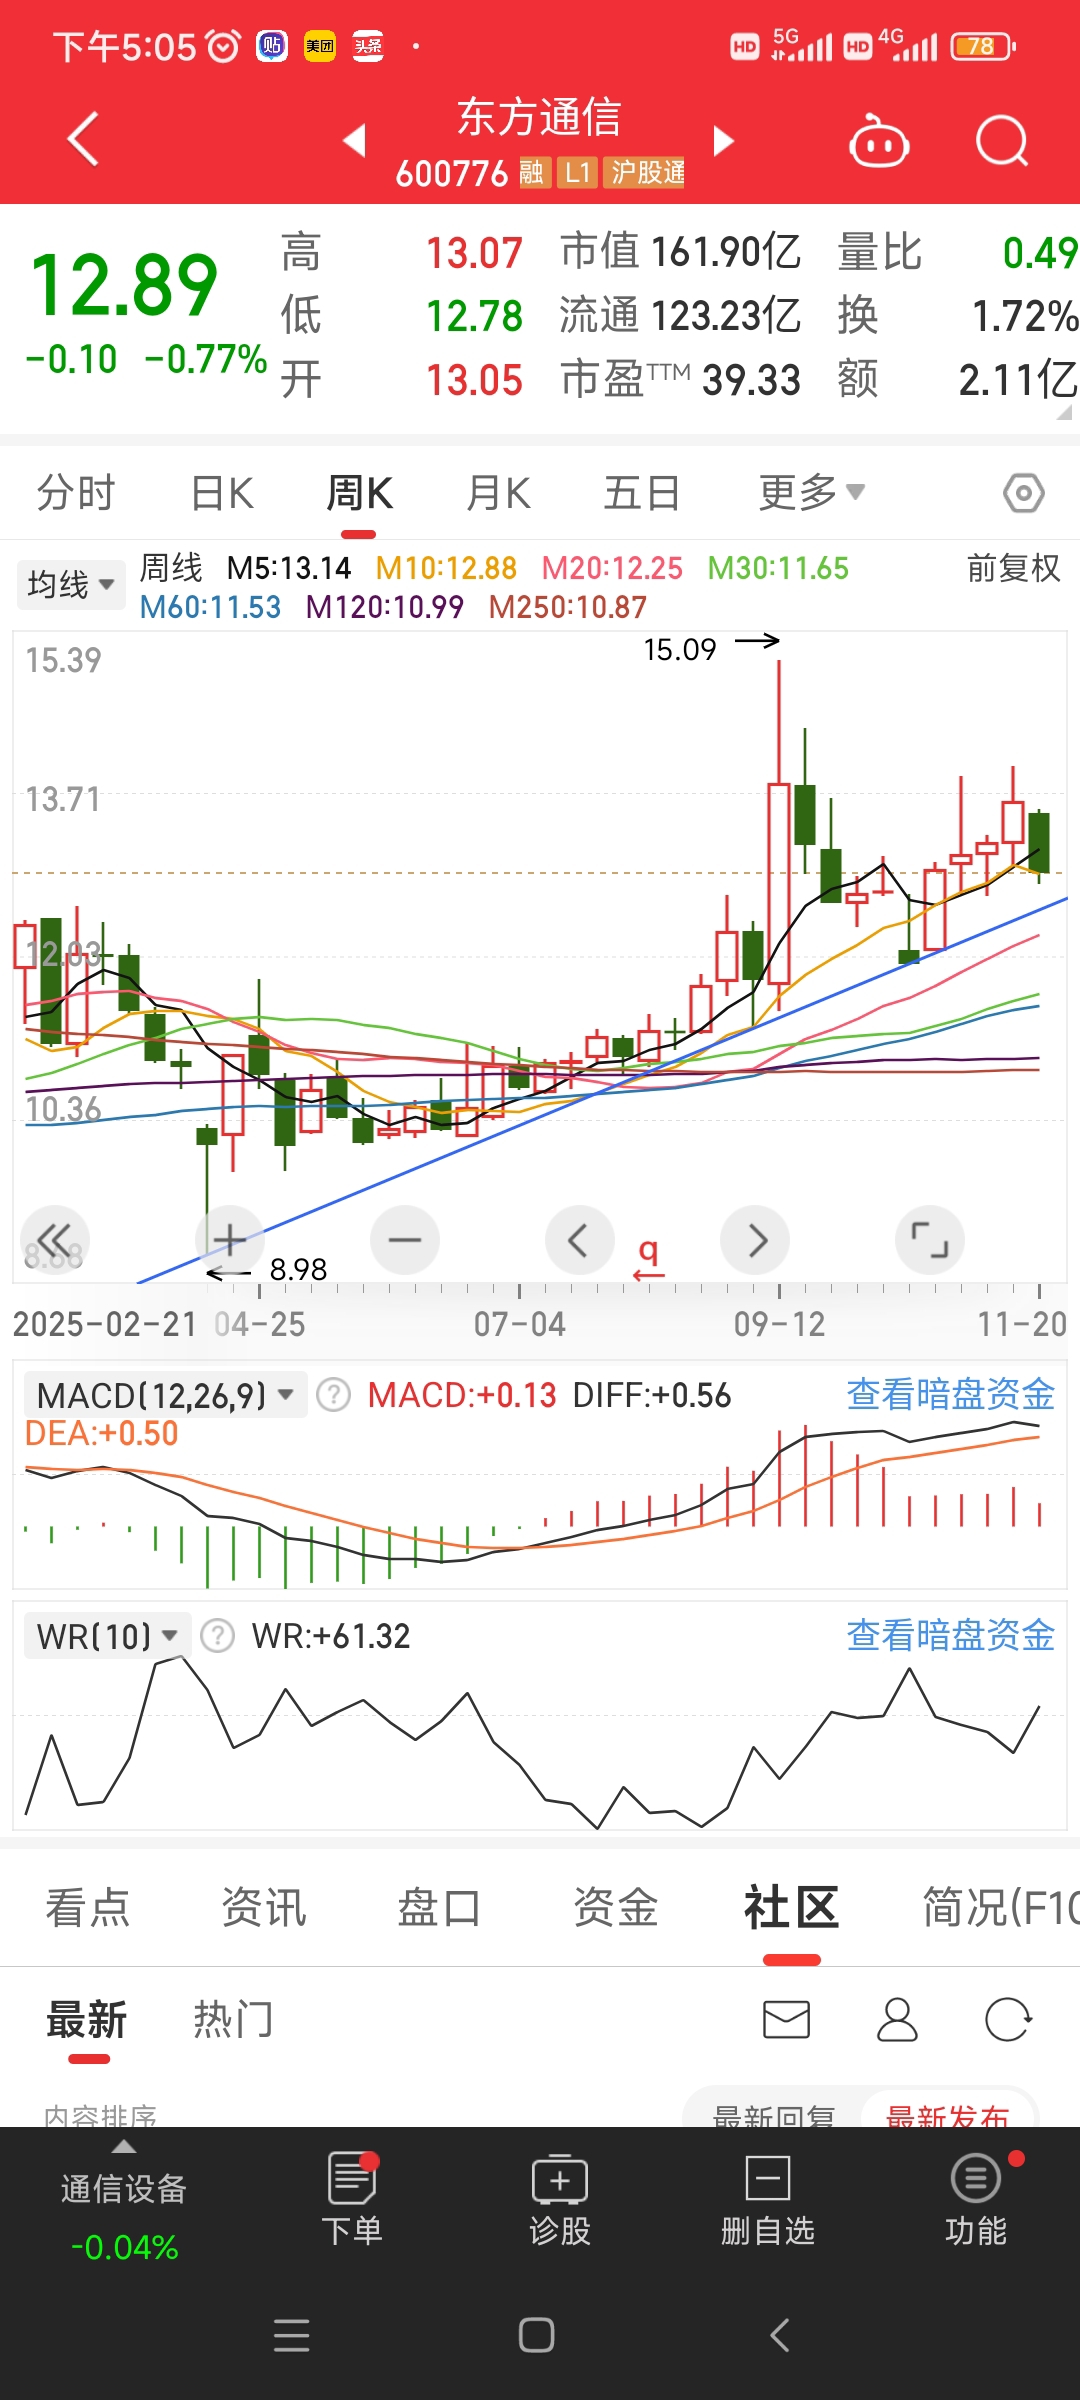Expand quote details corner triangle
The width and height of the screenshot is (1080, 2400).
pyautogui.click(x=1065, y=411)
